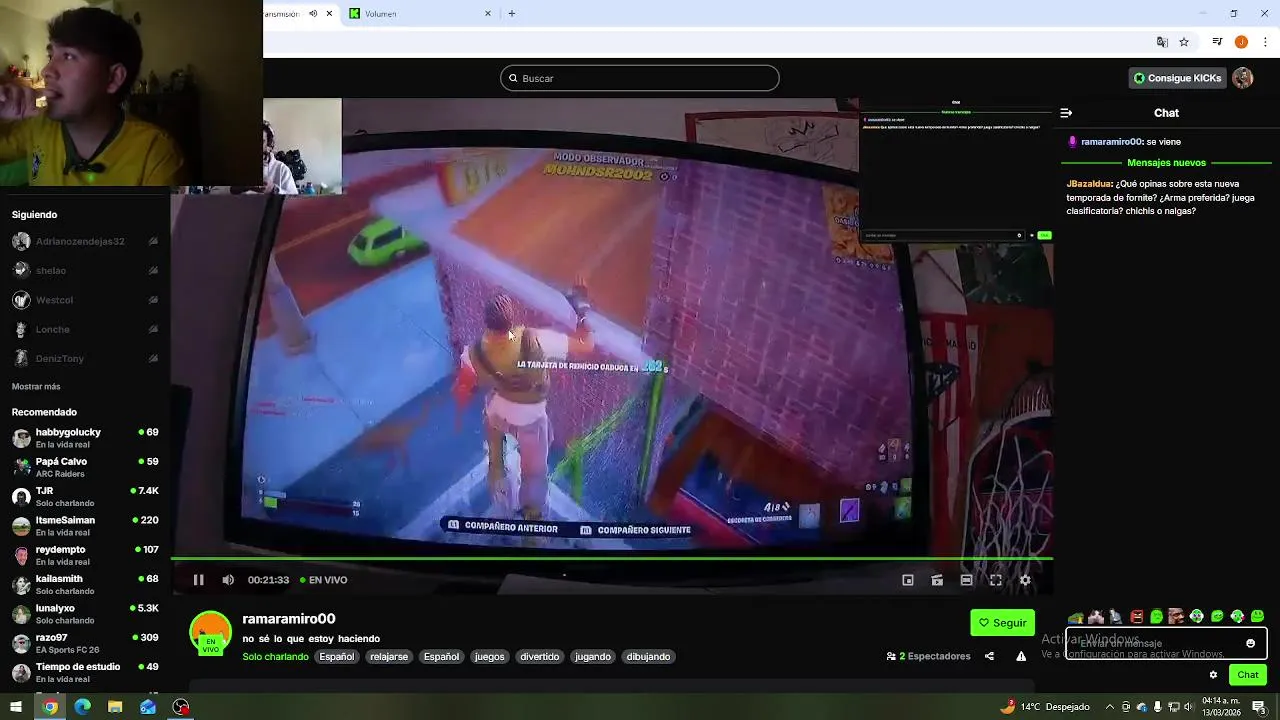This screenshot has height=720, width=1280.
Task: Open the taskbar notification center
Action: pyautogui.click(x=1260, y=707)
